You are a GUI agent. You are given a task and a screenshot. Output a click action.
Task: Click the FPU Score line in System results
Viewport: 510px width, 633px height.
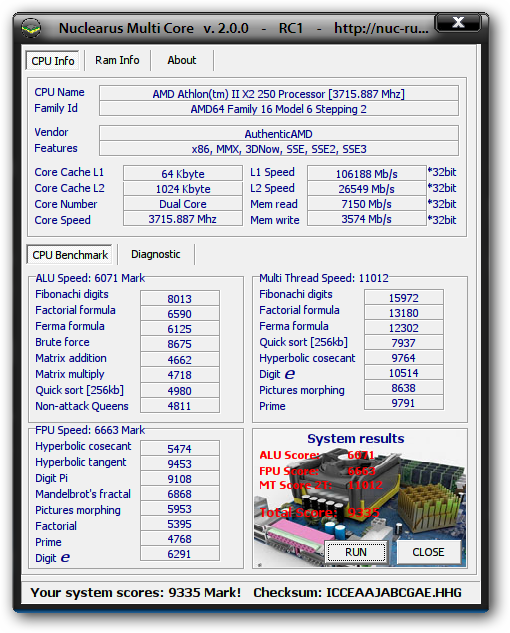tap(317, 471)
